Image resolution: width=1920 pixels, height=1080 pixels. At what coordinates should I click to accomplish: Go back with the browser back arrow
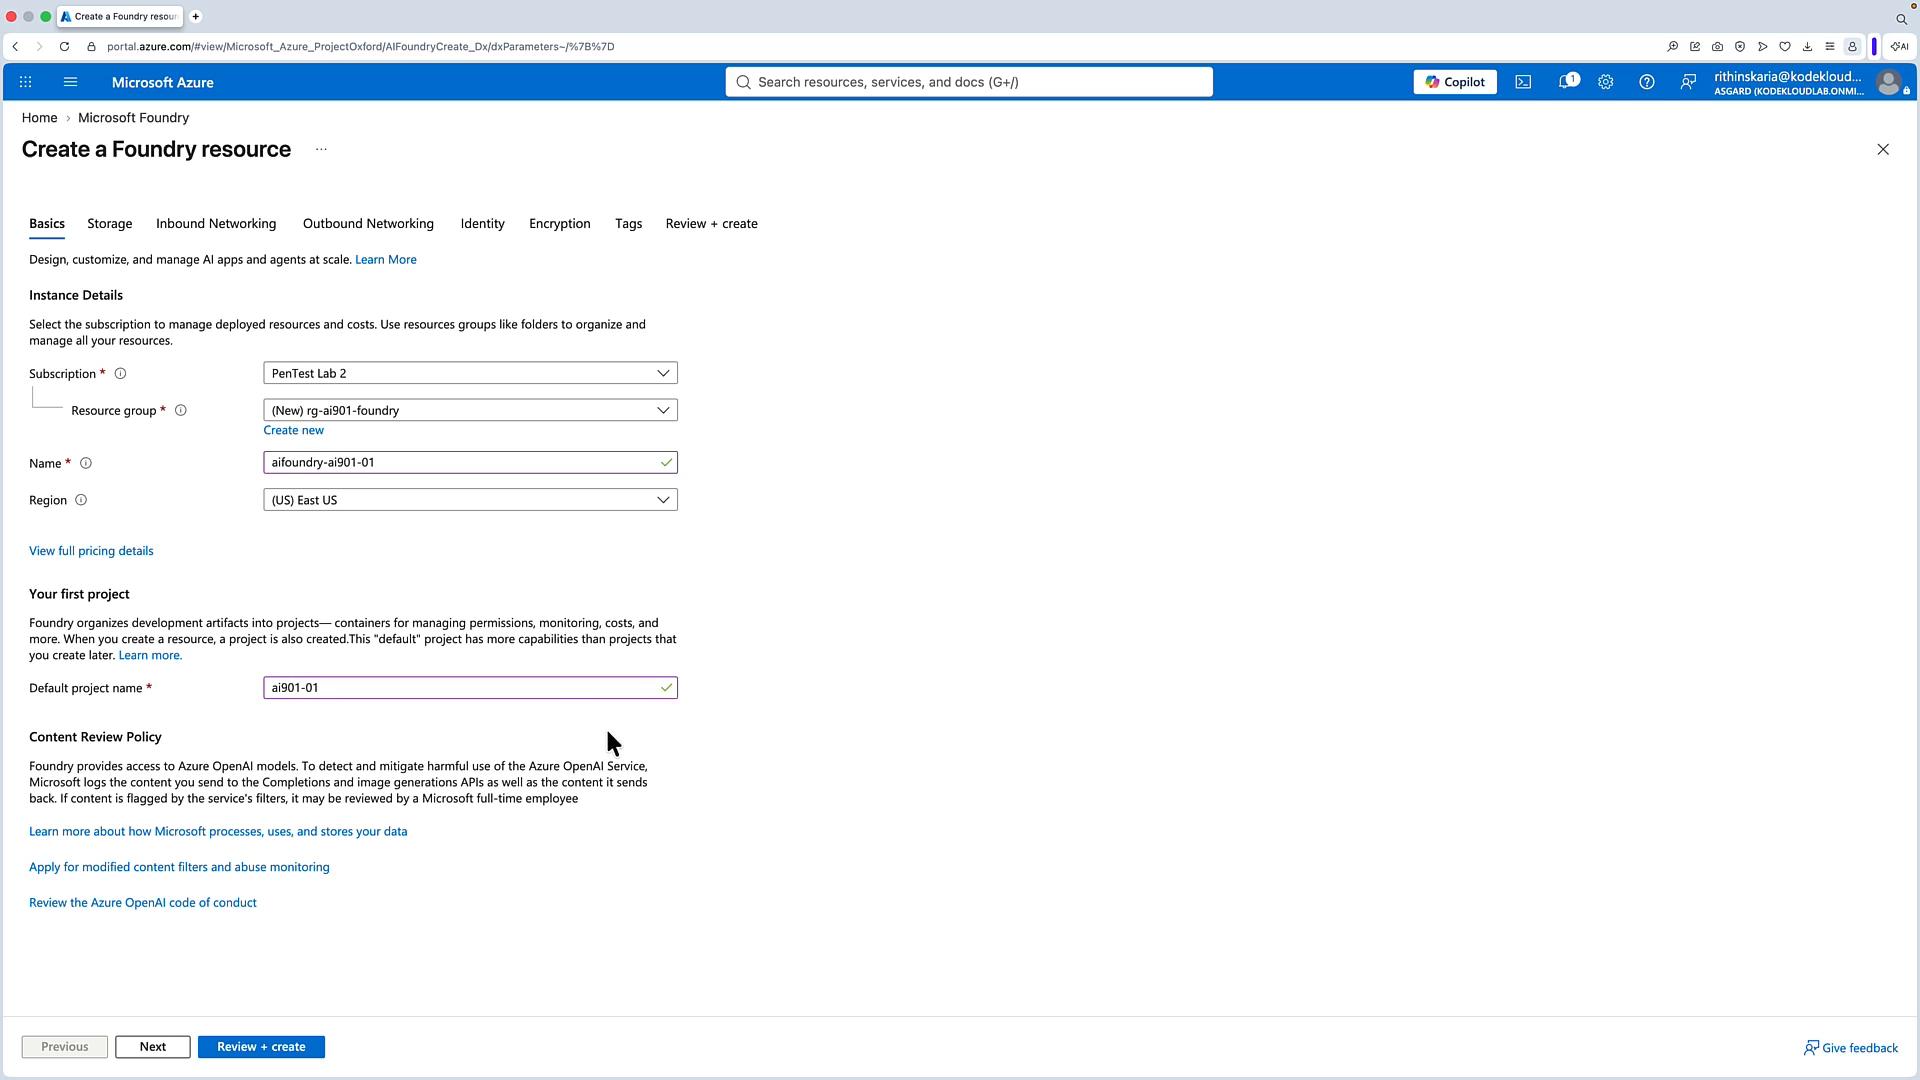click(15, 46)
